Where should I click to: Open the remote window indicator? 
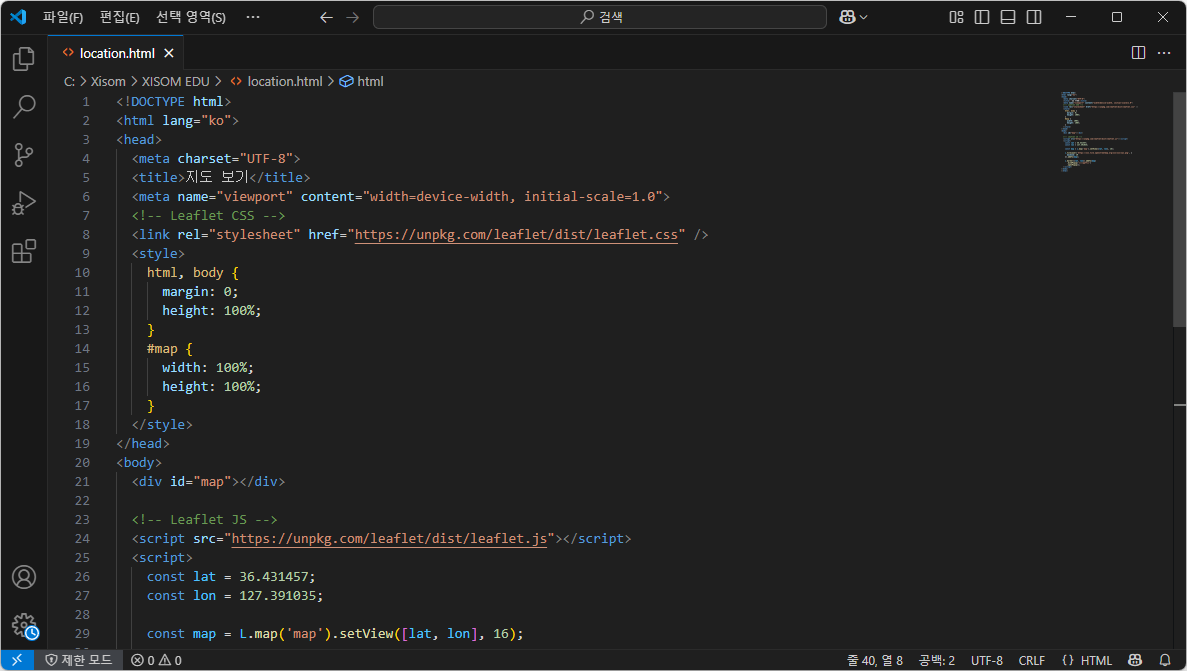tap(17, 660)
